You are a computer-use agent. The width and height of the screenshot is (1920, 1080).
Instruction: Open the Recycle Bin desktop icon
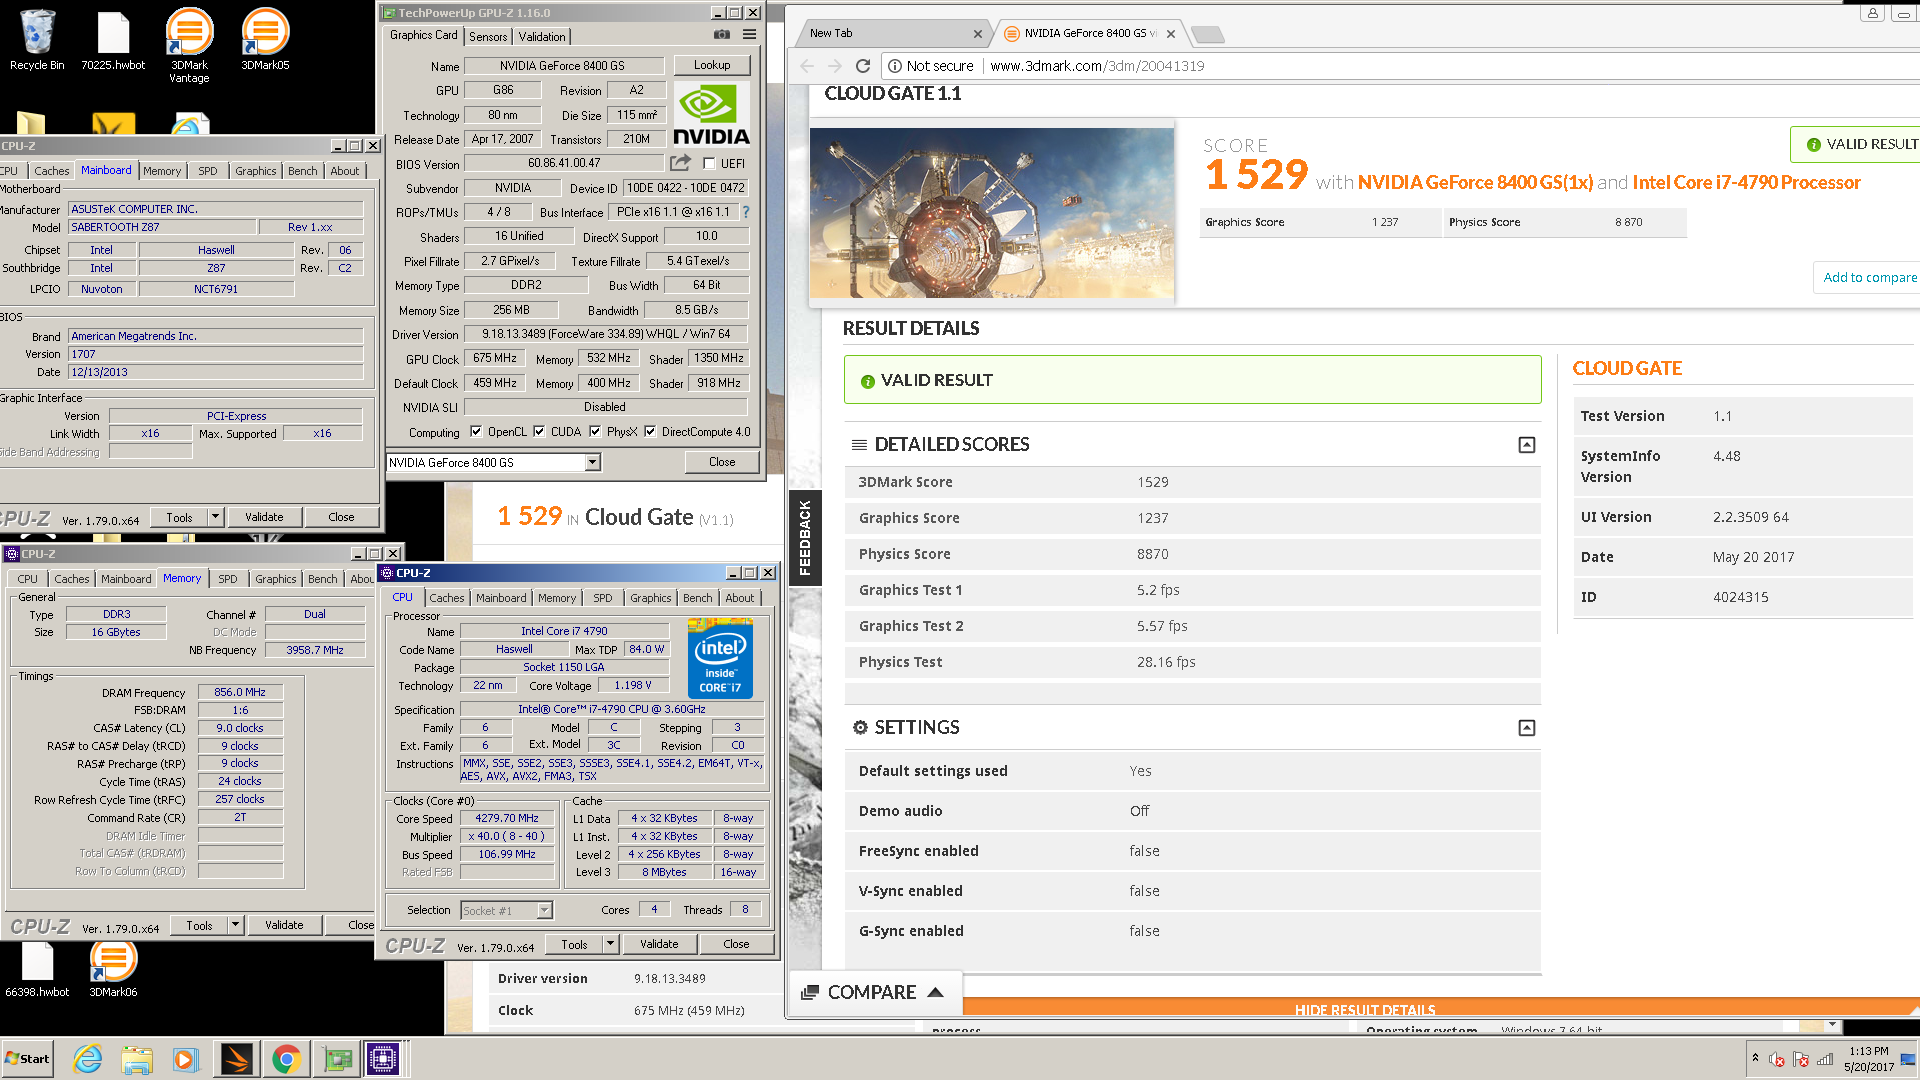(x=37, y=40)
